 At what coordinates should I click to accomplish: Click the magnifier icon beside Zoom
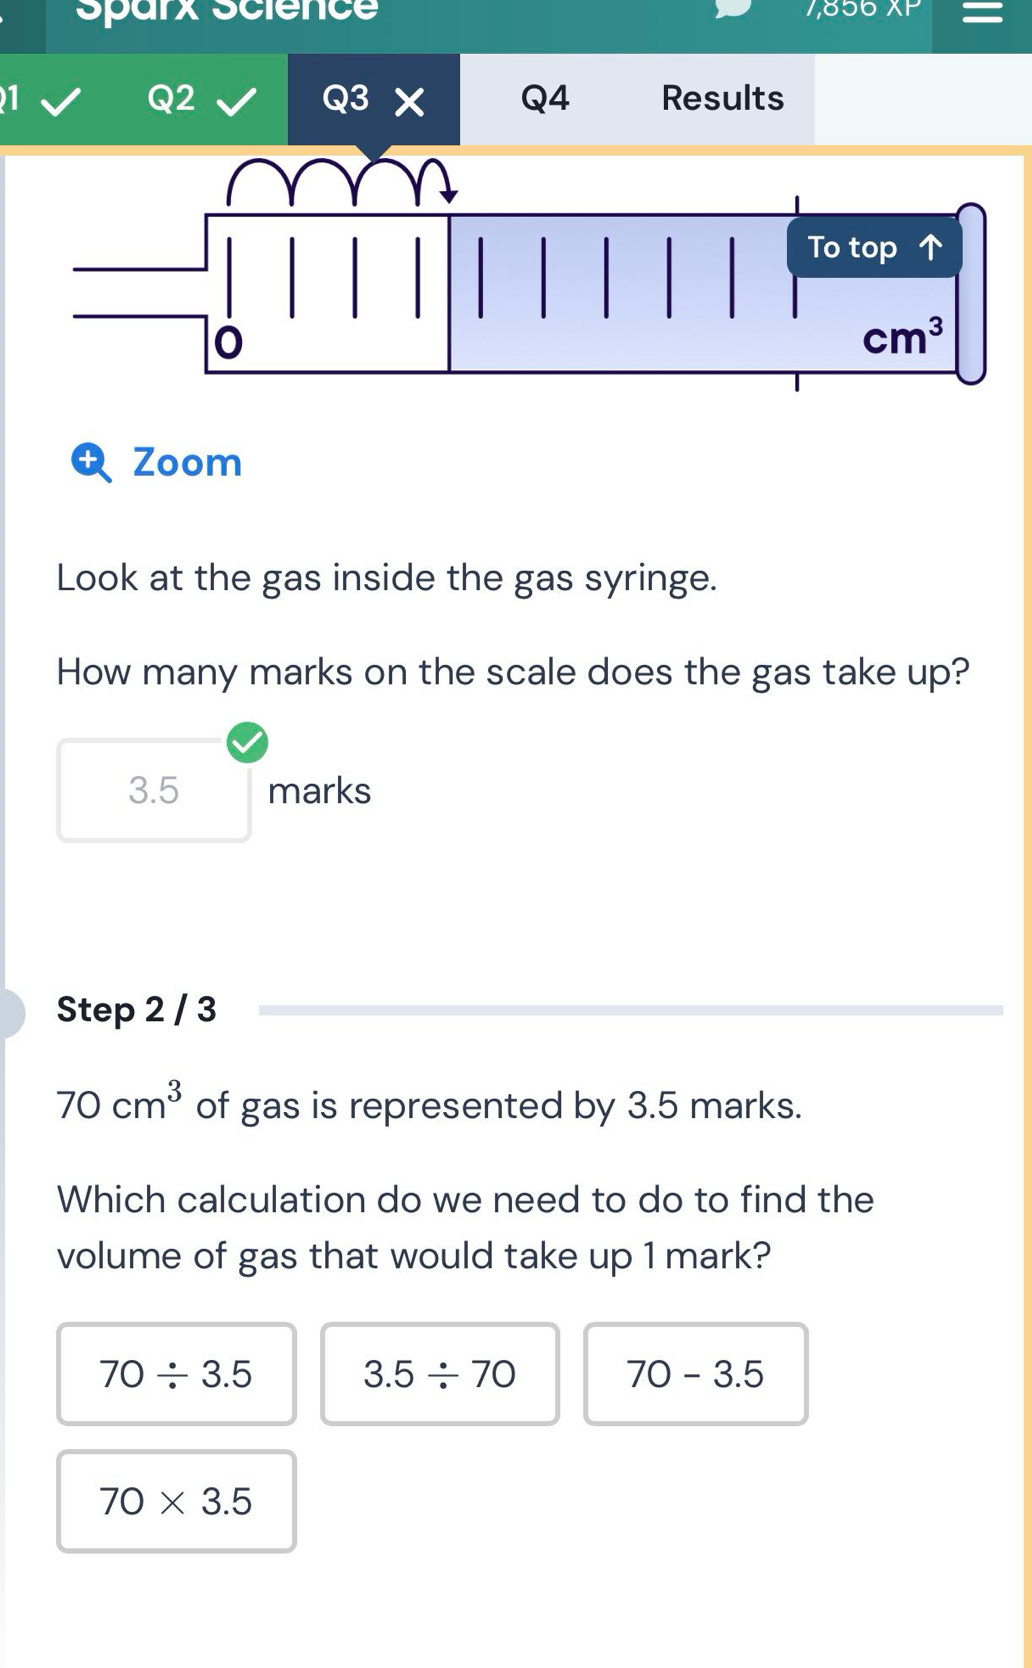(x=92, y=463)
